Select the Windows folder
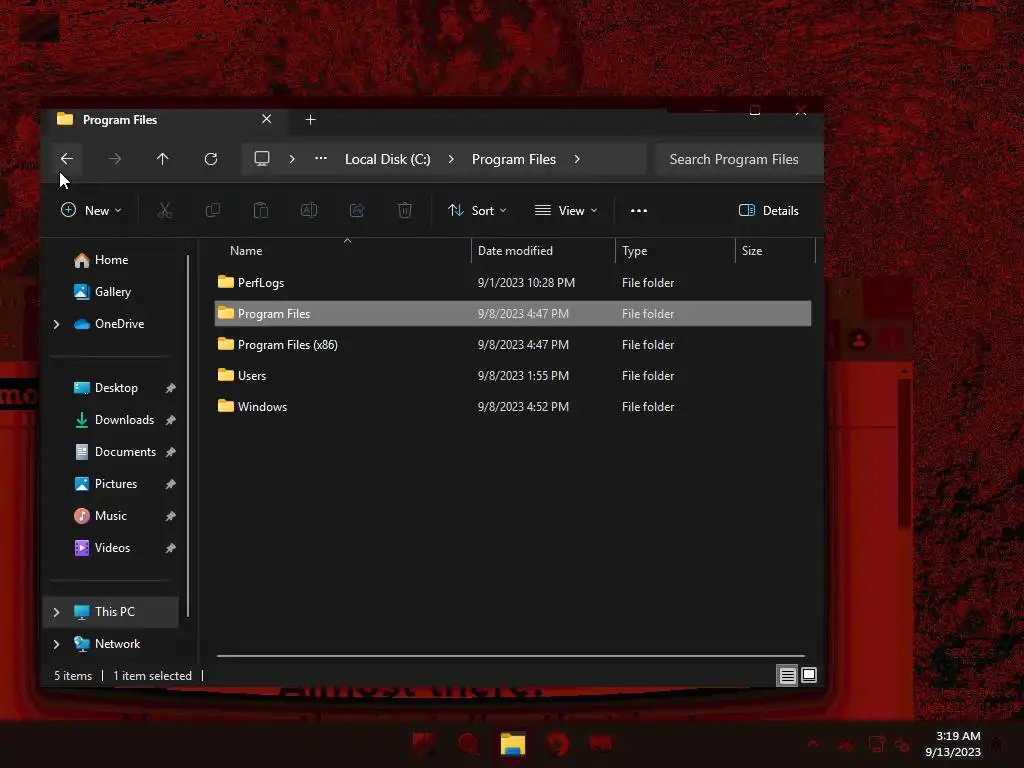This screenshot has height=768, width=1024. coord(513,406)
